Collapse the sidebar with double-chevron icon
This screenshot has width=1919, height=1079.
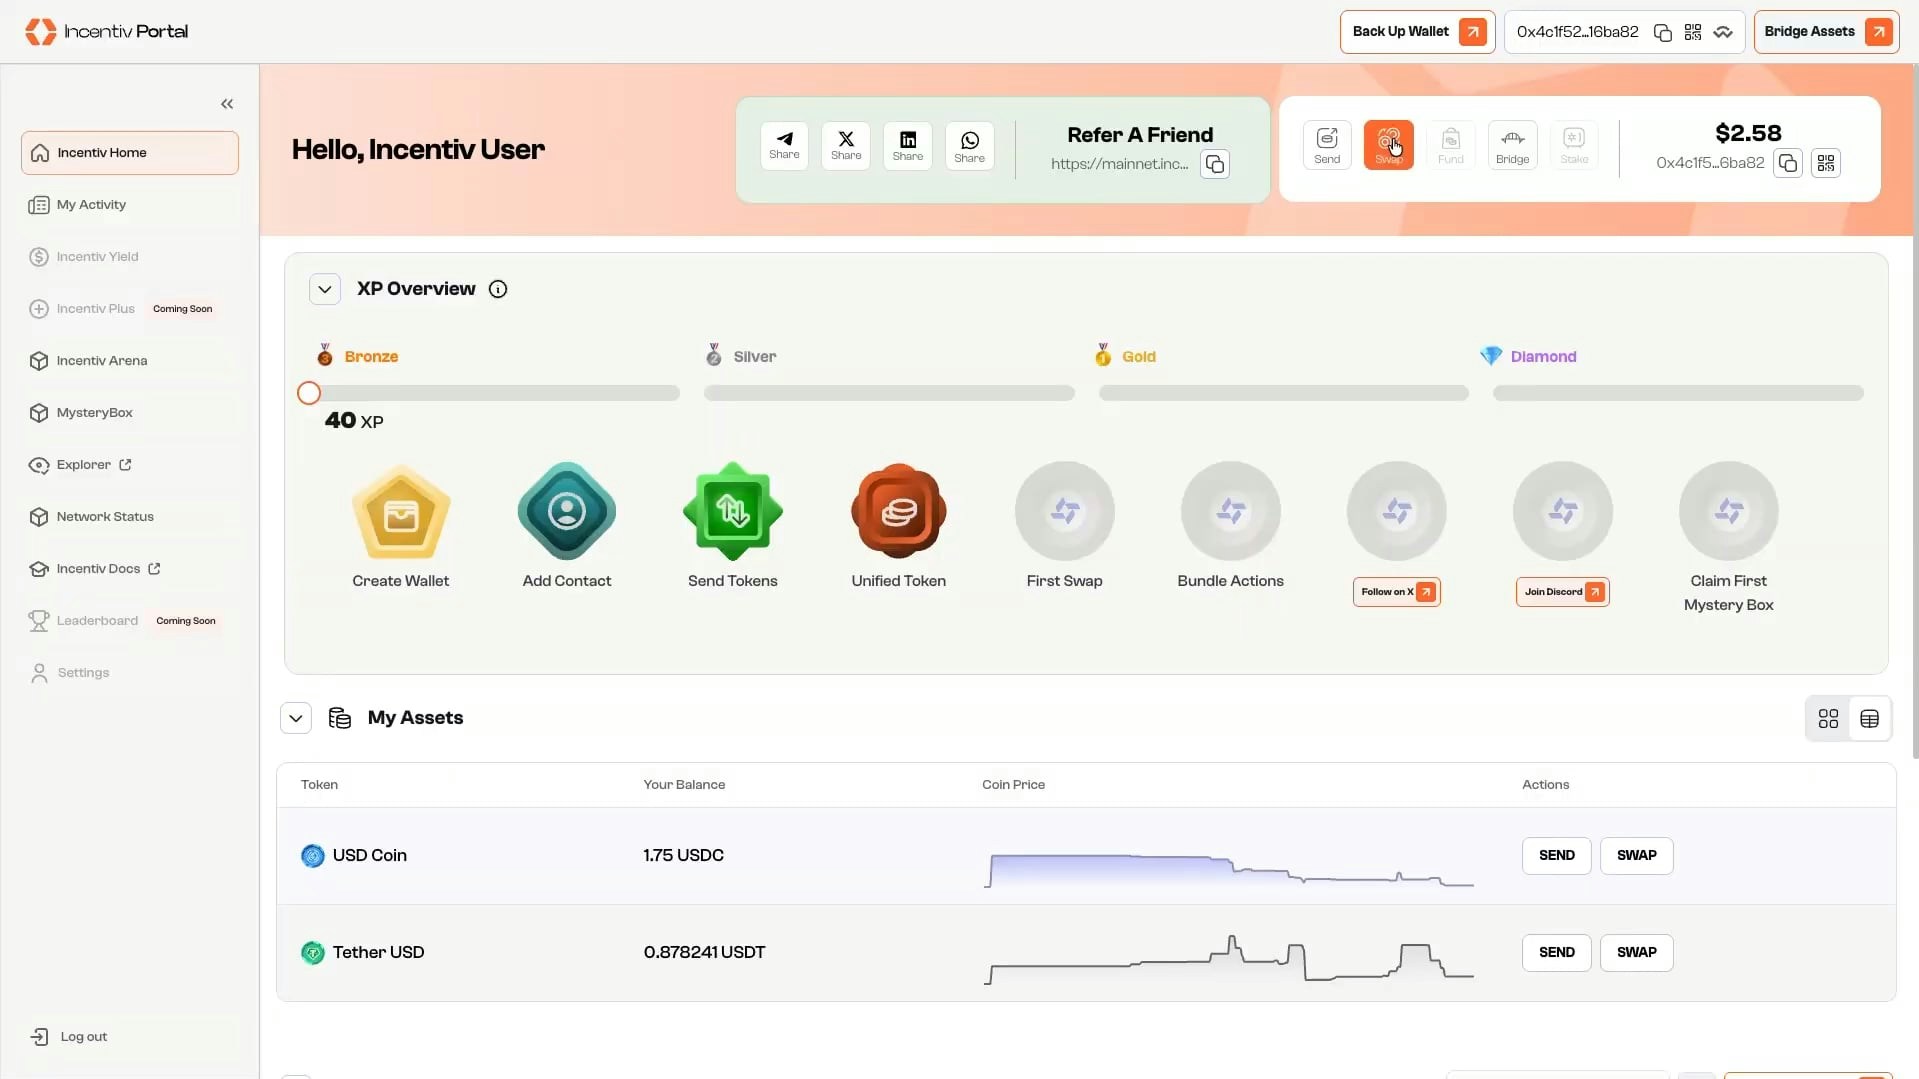coord(227,104)
